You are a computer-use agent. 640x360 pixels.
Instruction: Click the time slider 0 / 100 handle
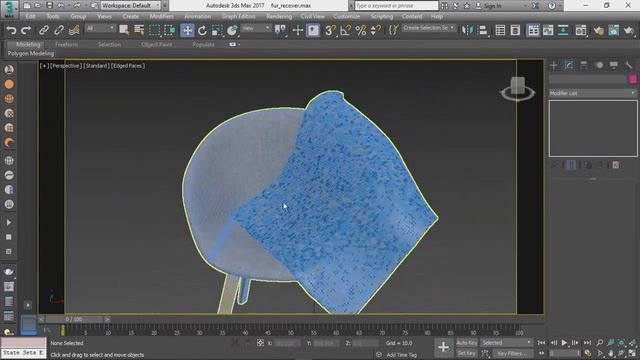[x=73, y=319]
